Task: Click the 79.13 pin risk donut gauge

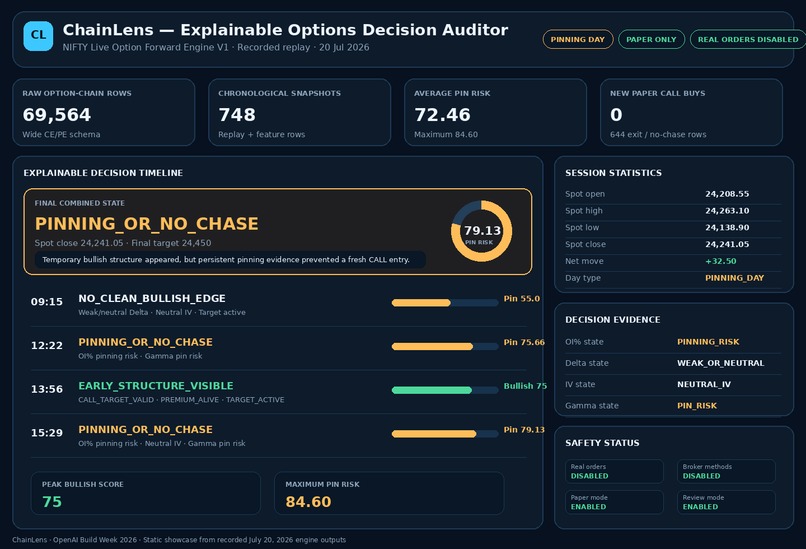Action: (482, 231)
